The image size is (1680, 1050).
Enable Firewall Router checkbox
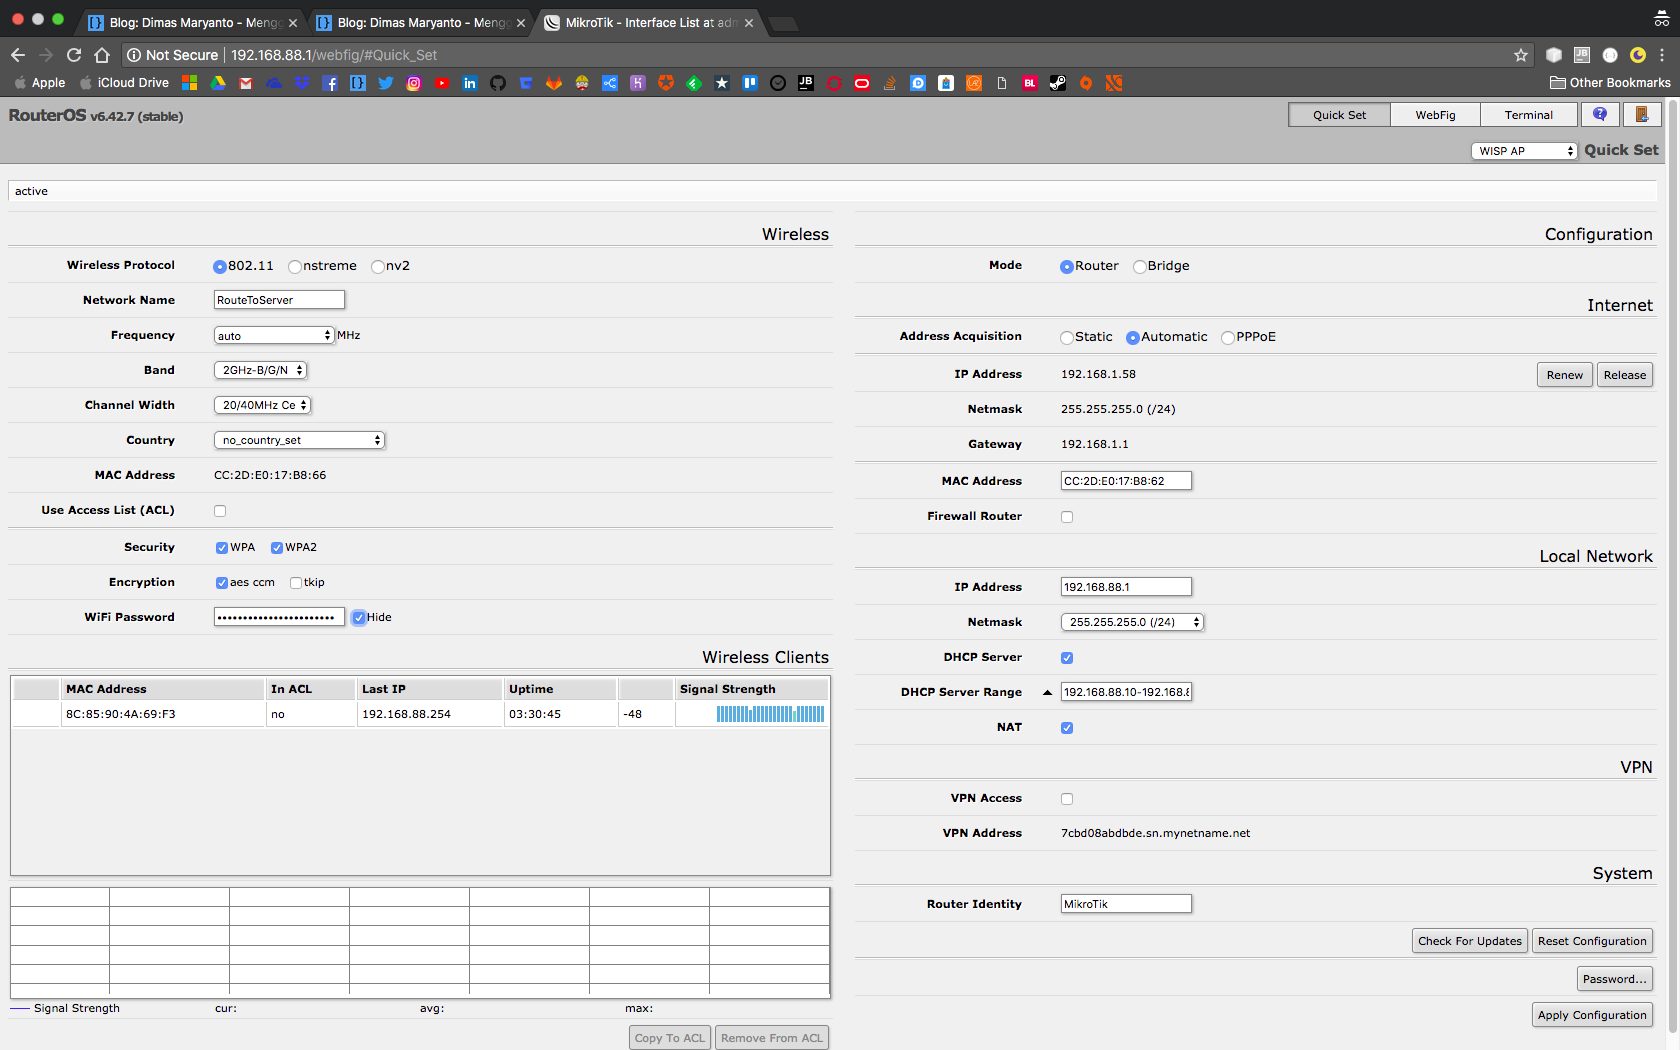[1067, 517]
